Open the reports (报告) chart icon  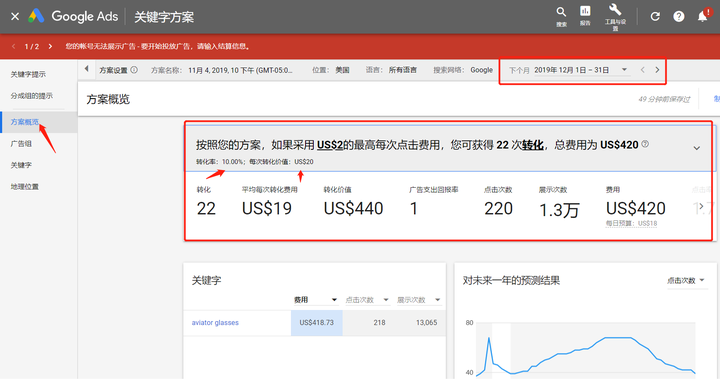(585, 11)
